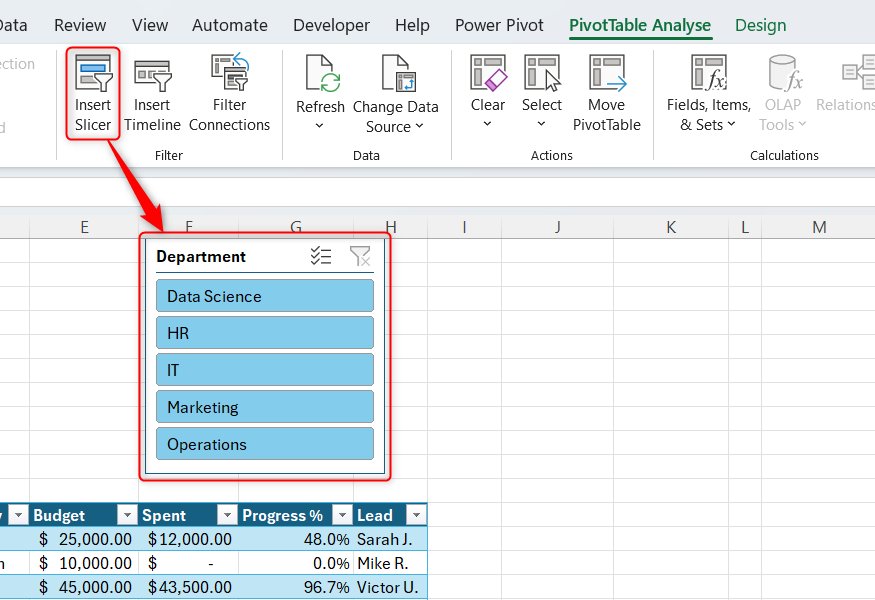The image size is (875, 600).
Task: Click the $43,500.00 spent cell
Action: tap(189, 587)
